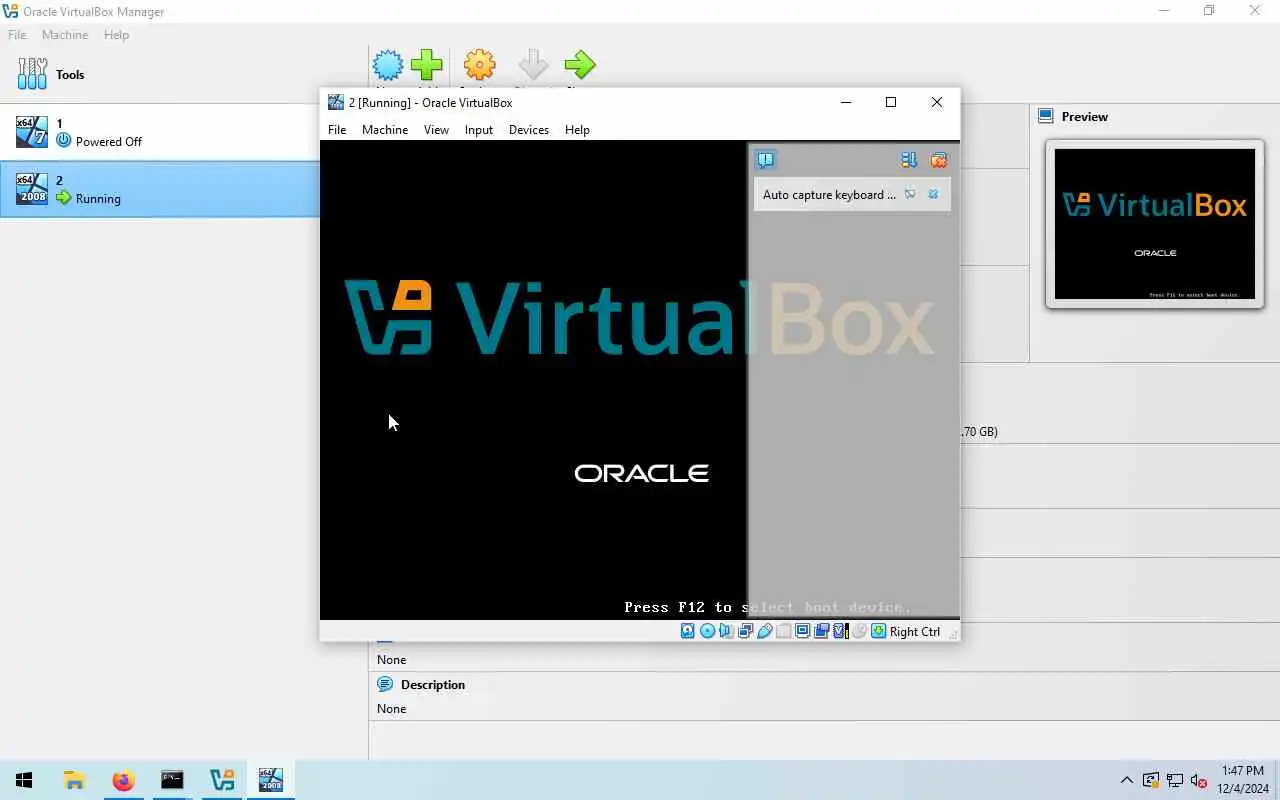Click the VM window title bar icon

tap(336, 102)
